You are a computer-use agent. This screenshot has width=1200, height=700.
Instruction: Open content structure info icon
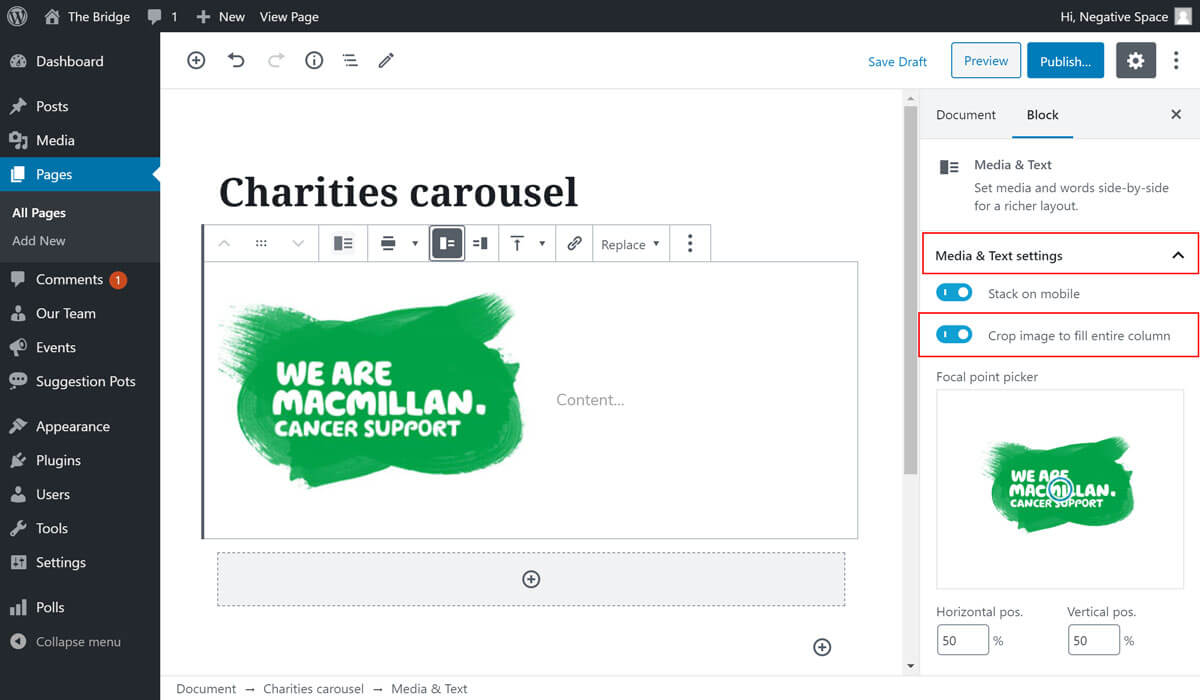point(314,61)
